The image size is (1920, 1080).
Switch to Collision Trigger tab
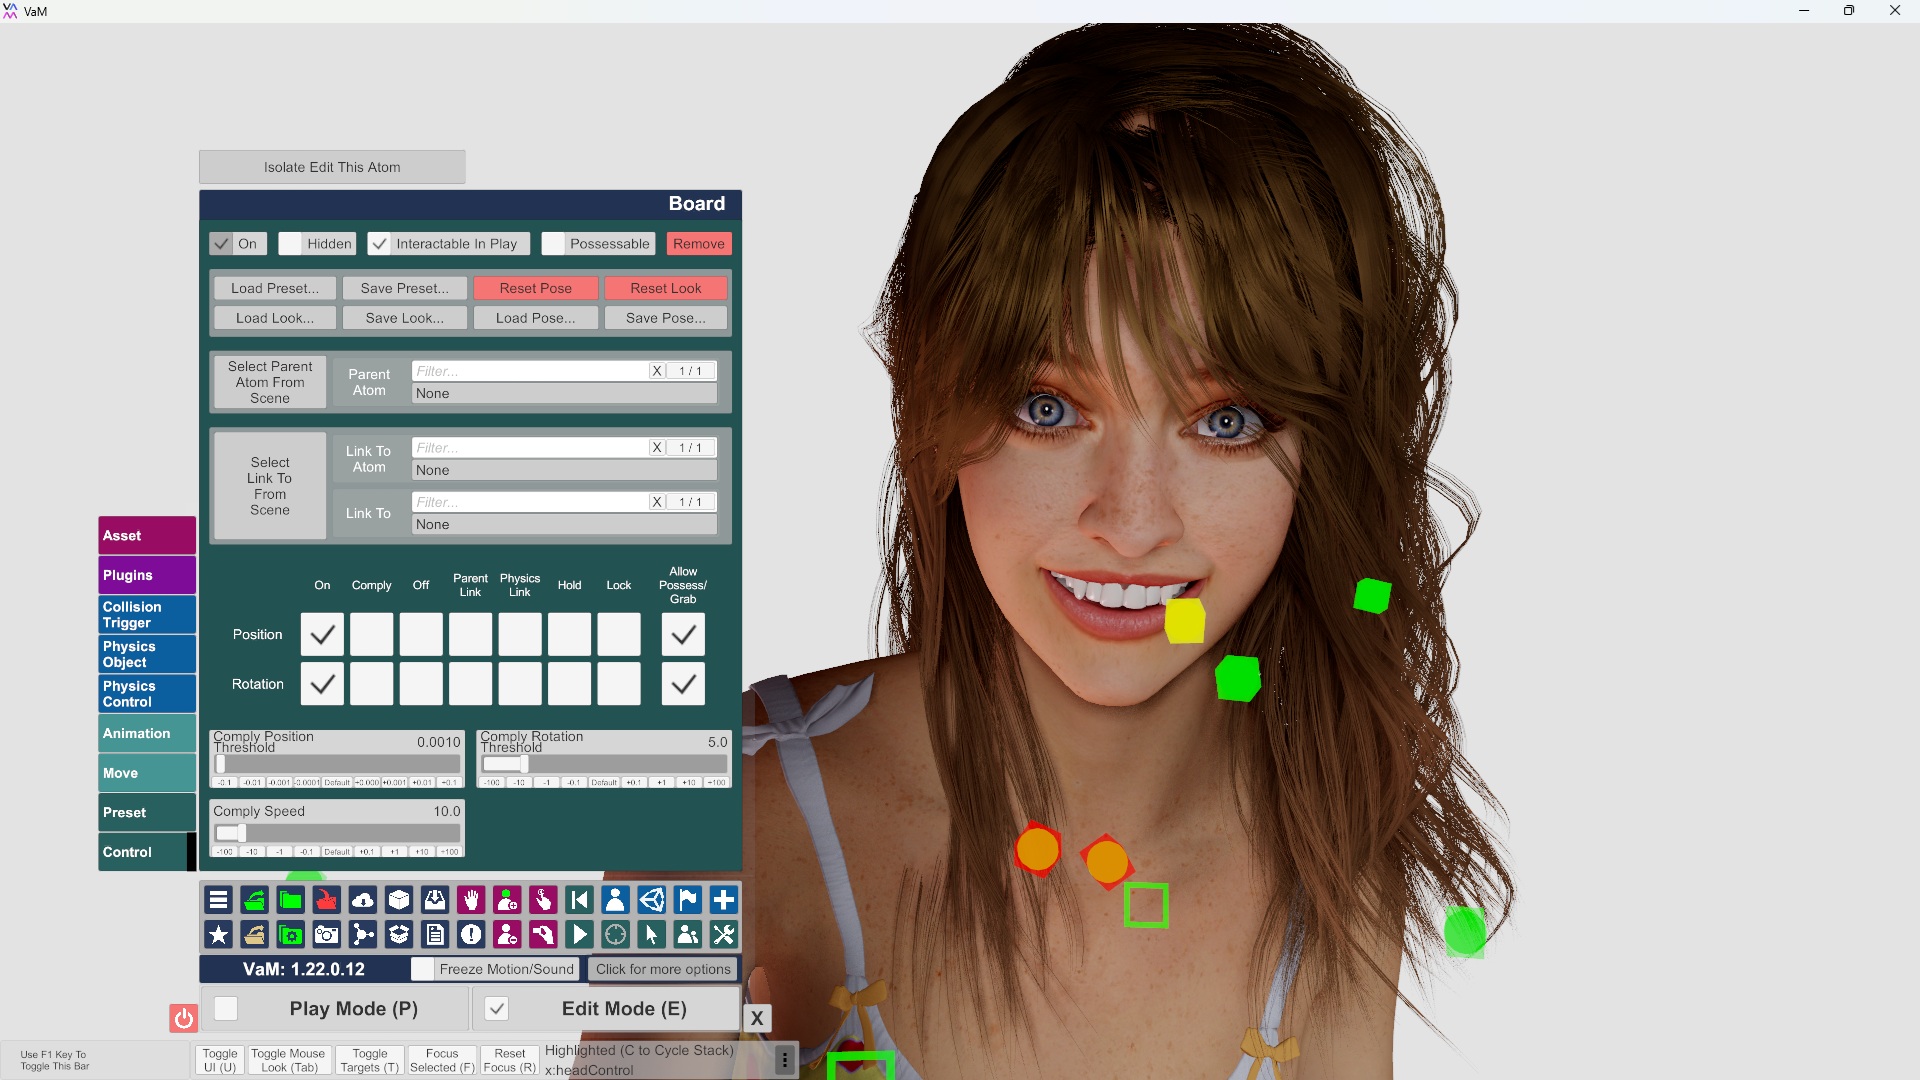[x=147, y=615]
